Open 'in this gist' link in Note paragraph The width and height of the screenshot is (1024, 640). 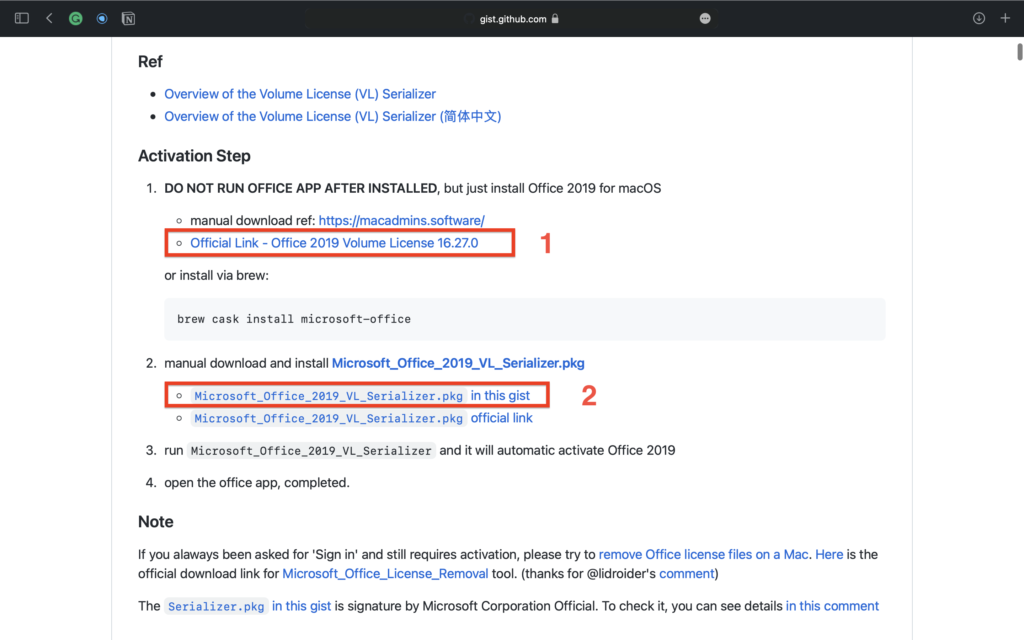coord(301,606)
